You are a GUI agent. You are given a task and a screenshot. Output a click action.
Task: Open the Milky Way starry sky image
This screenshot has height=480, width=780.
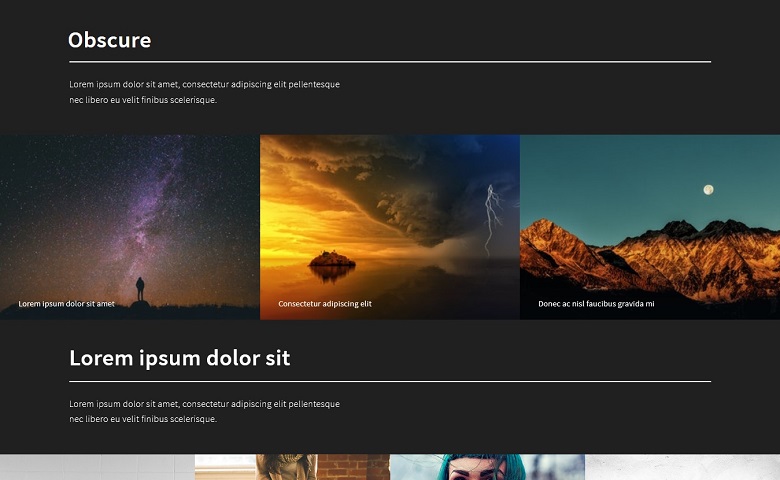[130, 227]
